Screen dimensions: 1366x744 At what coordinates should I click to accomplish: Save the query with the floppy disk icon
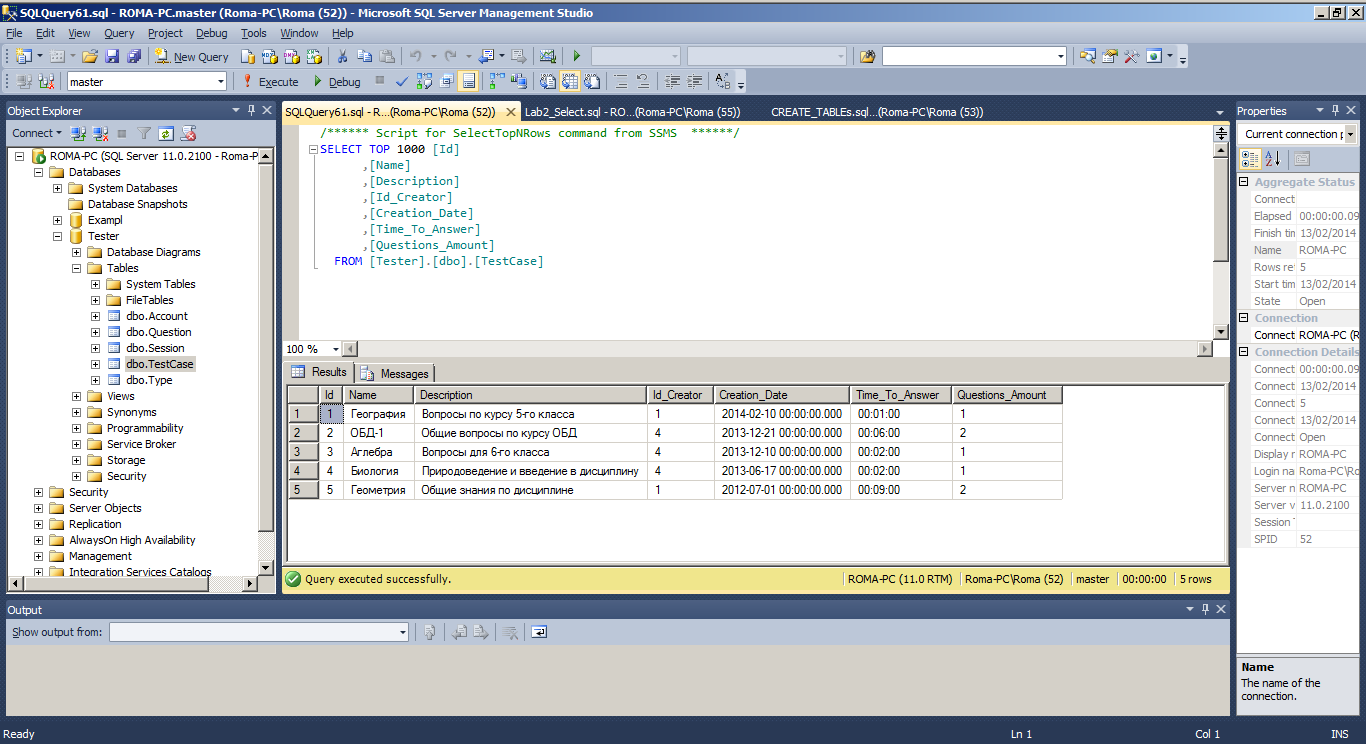112,57
